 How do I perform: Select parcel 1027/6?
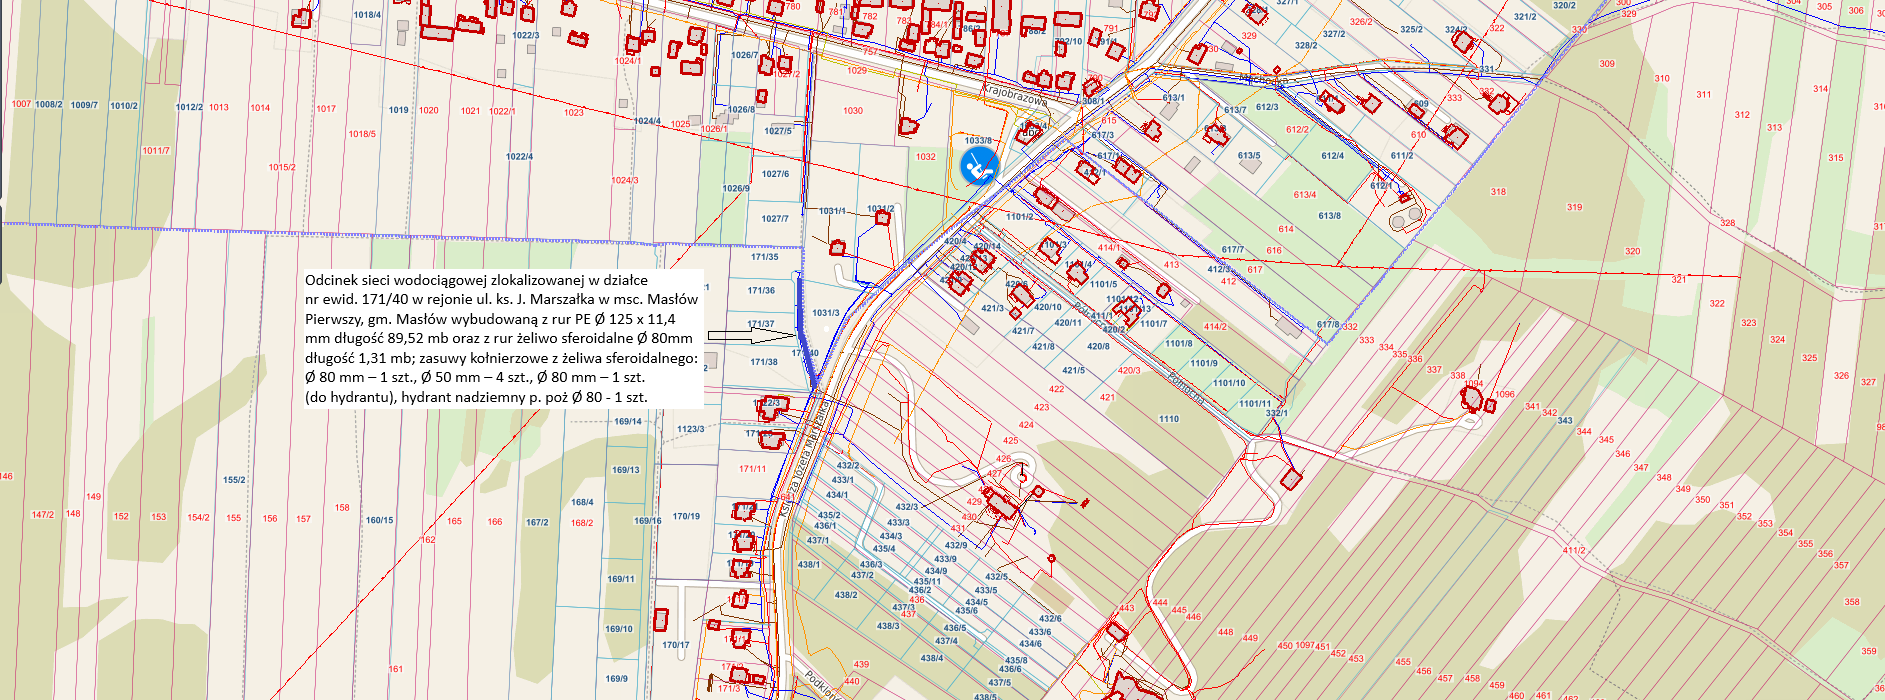pos(775,174)
